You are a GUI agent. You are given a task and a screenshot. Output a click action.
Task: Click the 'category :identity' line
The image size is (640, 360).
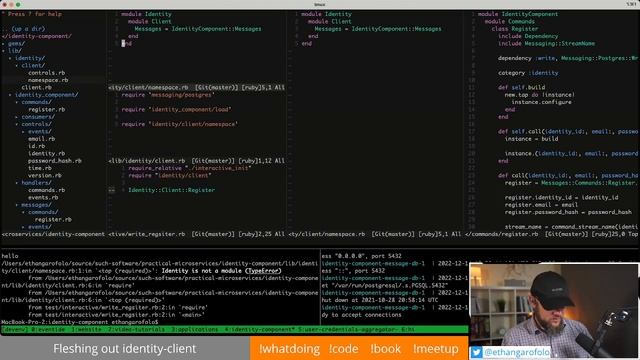coord(528,73)
